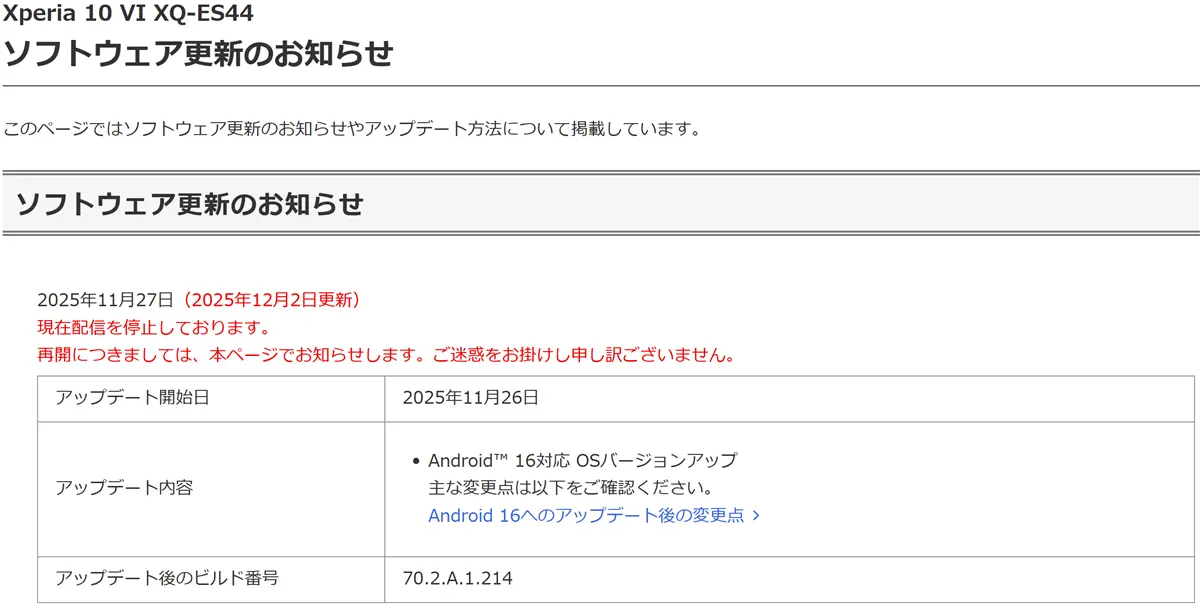Screen dimensions: 1200x610
Task: Click the red notice 現在配信を停止しております
Action: (x=153, y=327)
